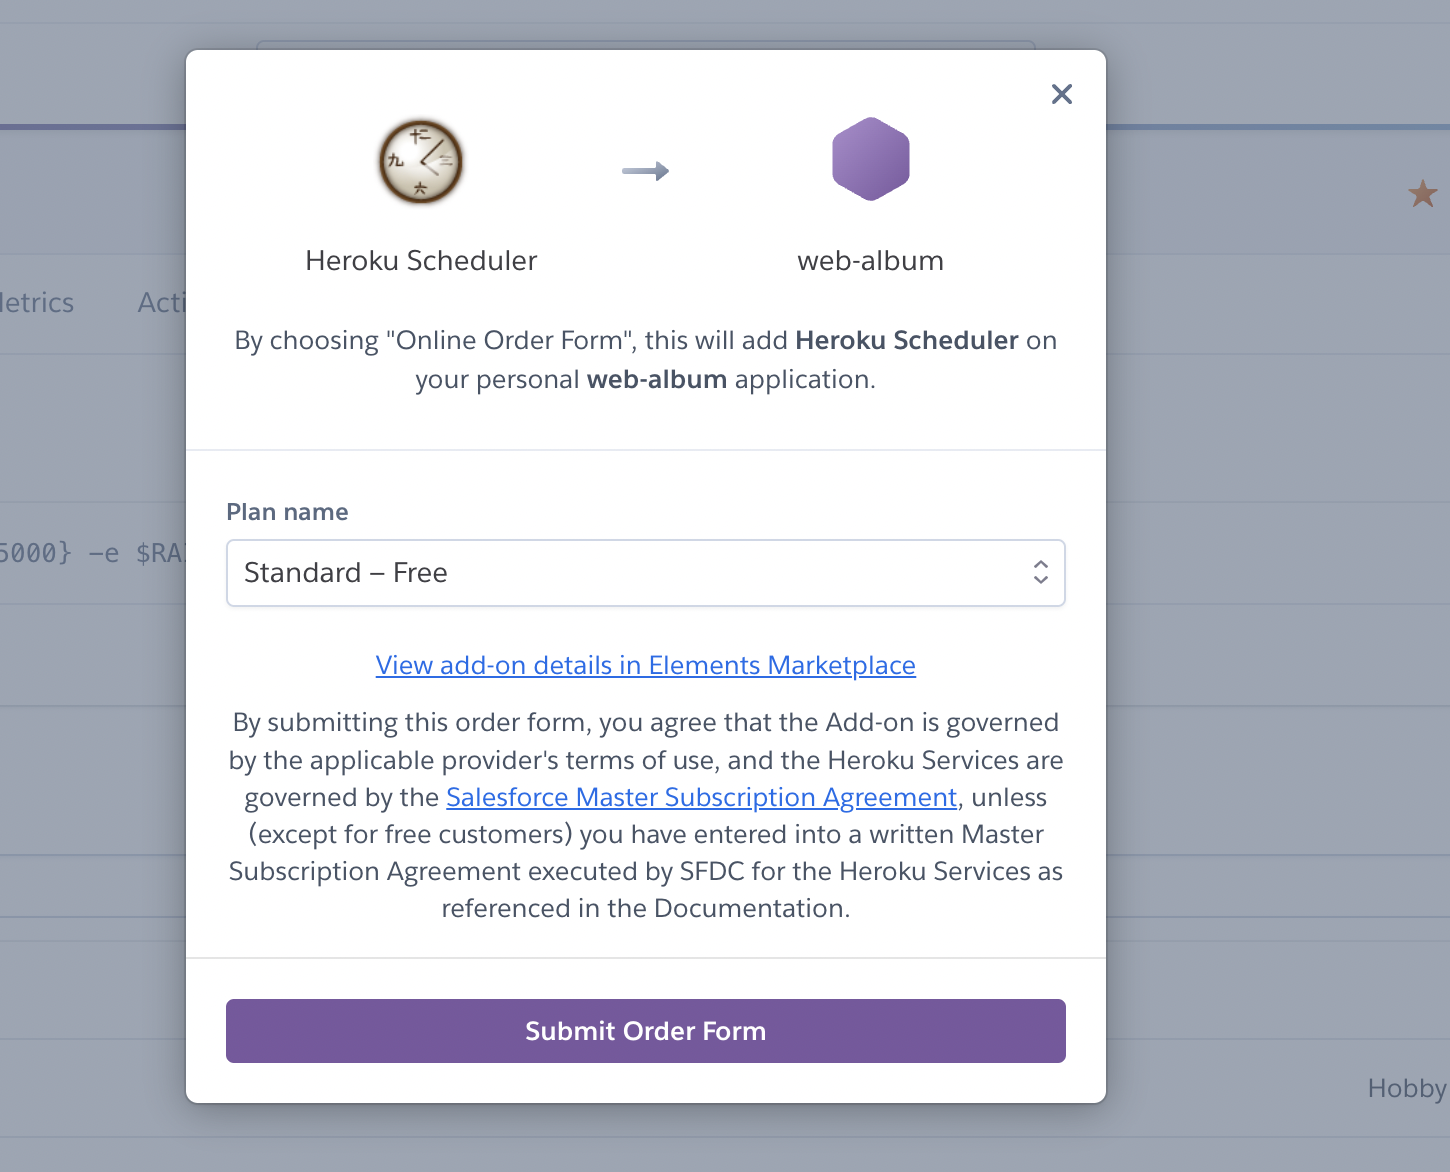Screen dimensions: 1450x1172
Task: Click the Hobby label in the background
Action: [x=1406, y=1088]
